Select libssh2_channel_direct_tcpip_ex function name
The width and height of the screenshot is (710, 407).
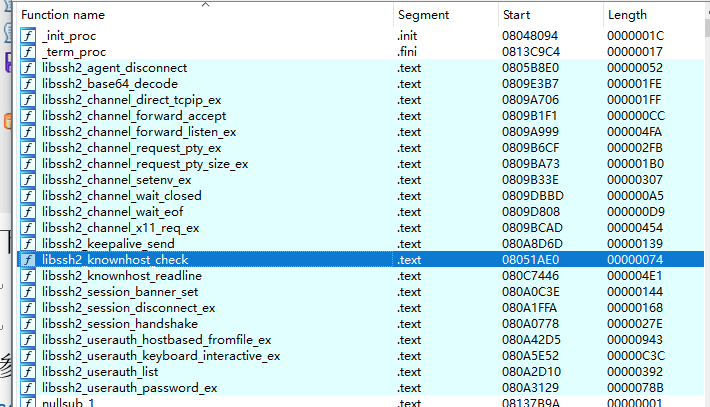(131, 100)
